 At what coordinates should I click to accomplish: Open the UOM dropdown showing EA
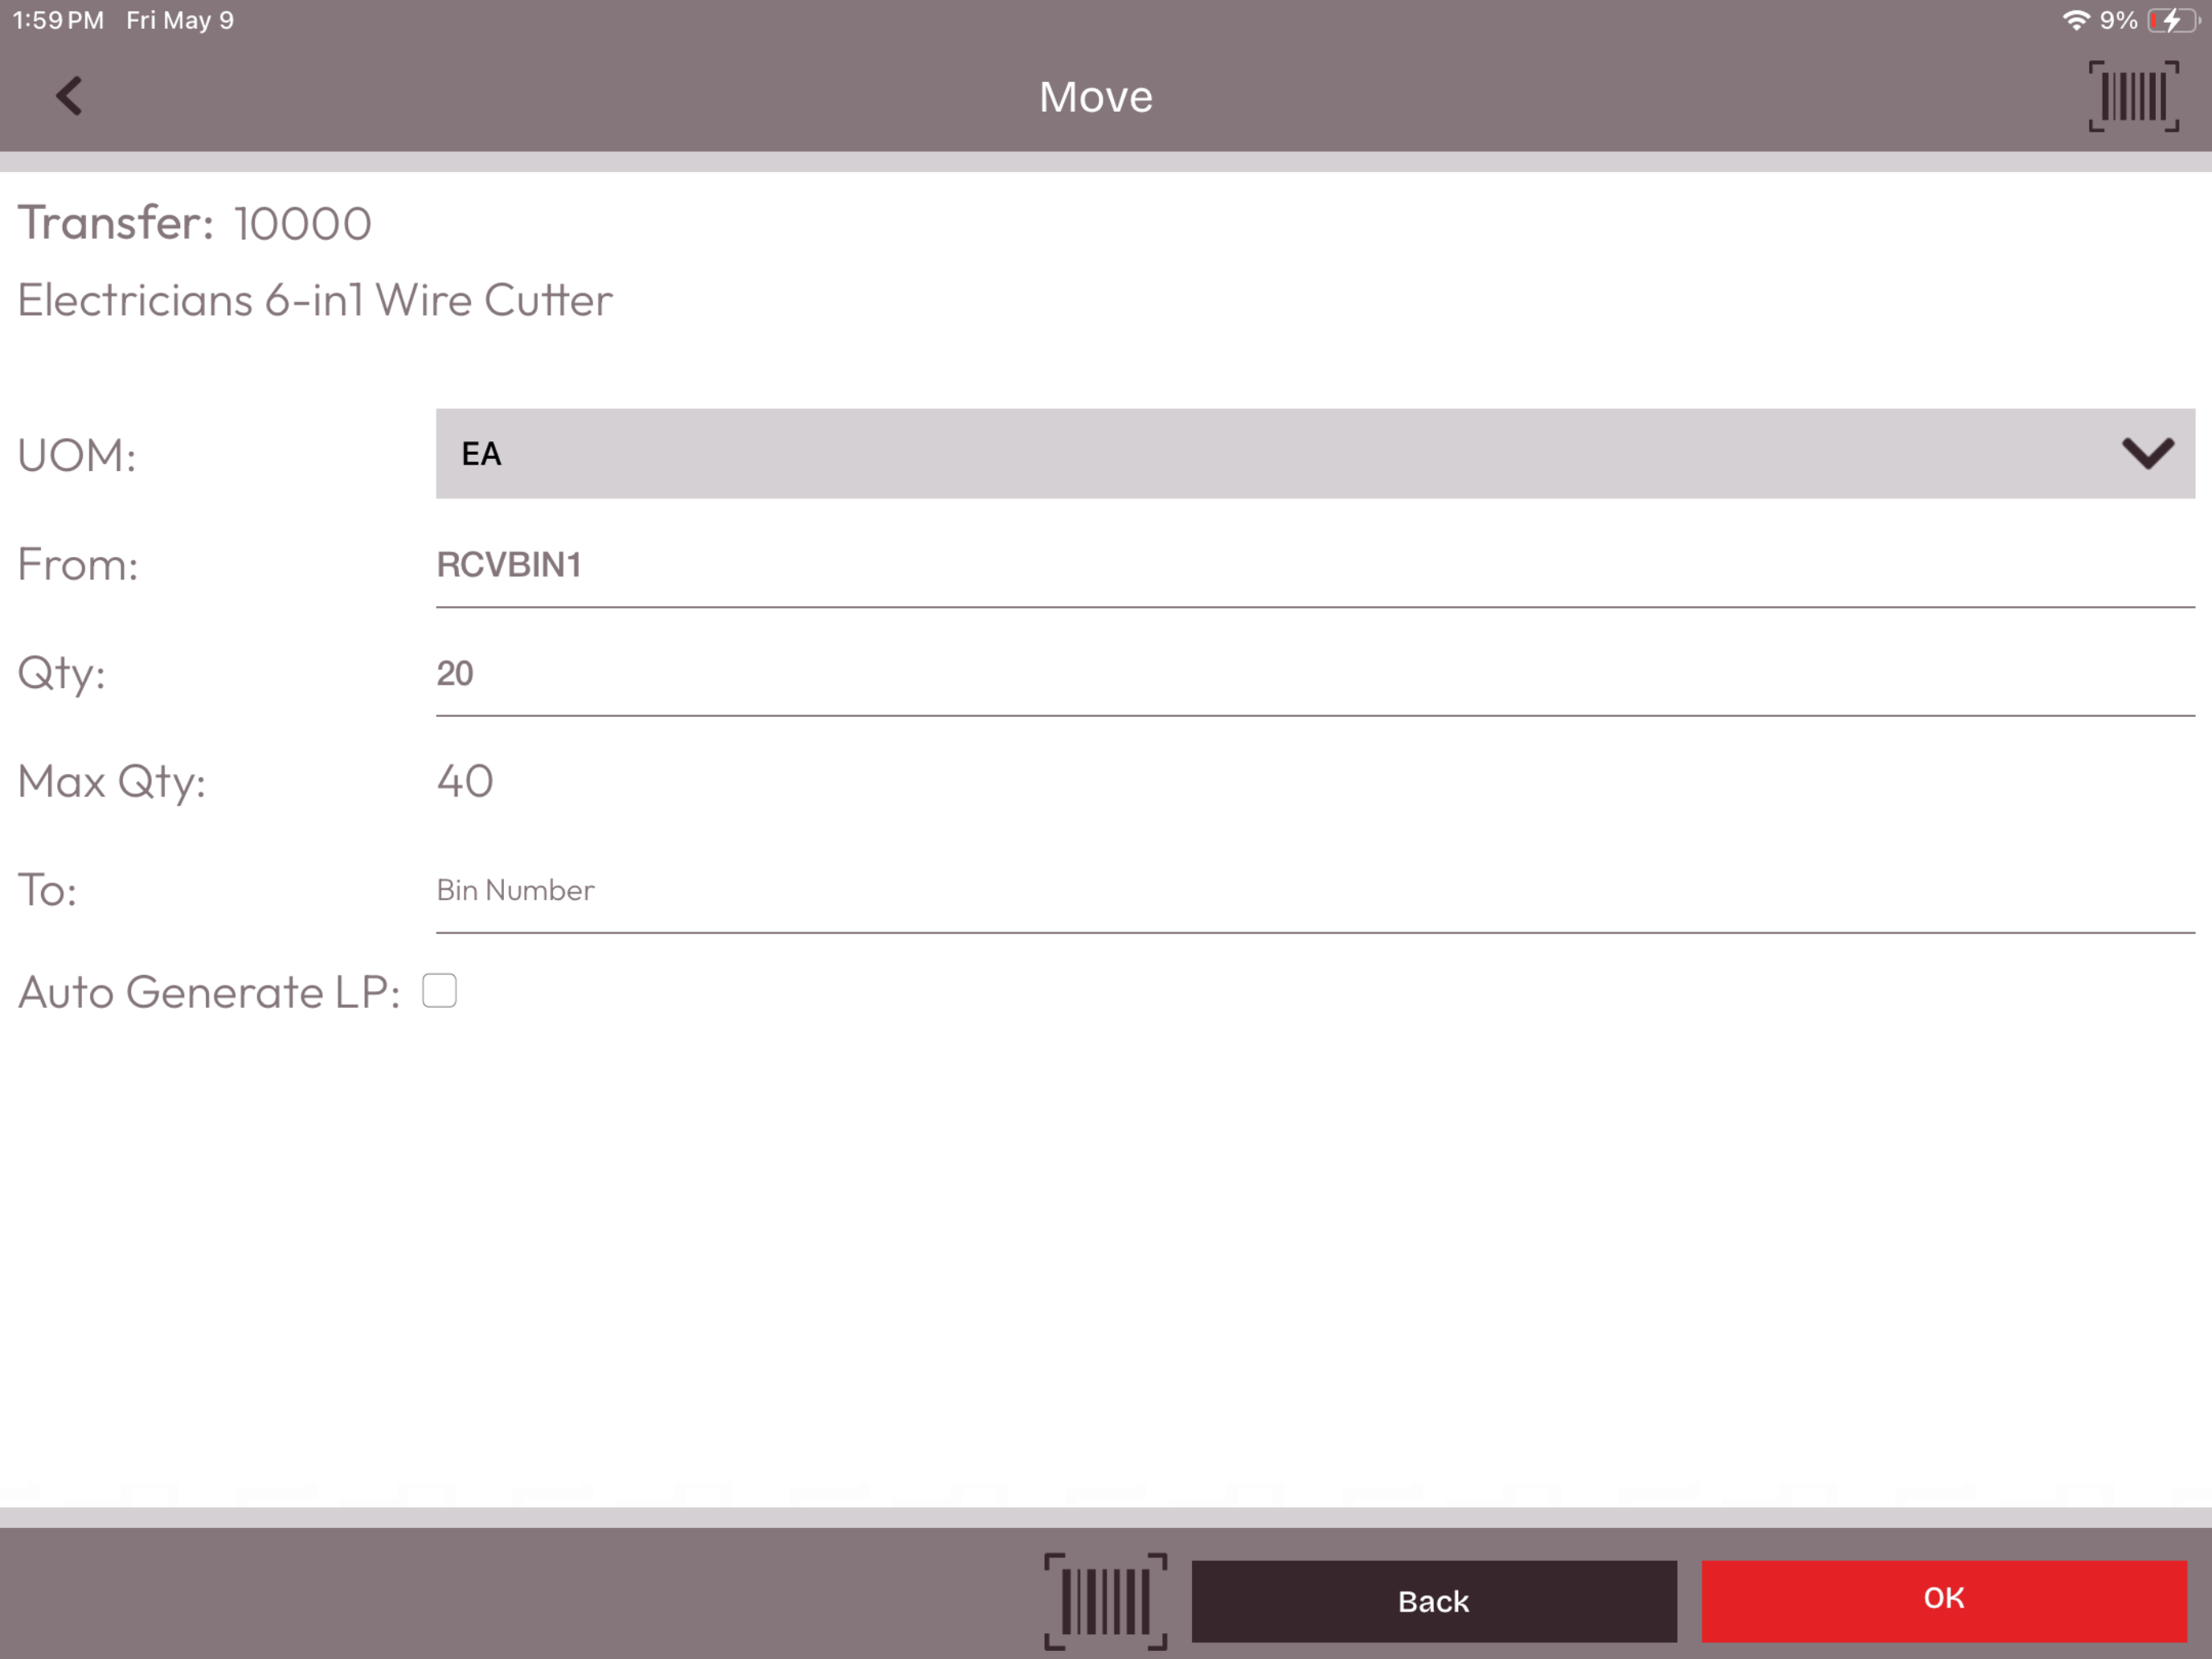[1315, 453]
